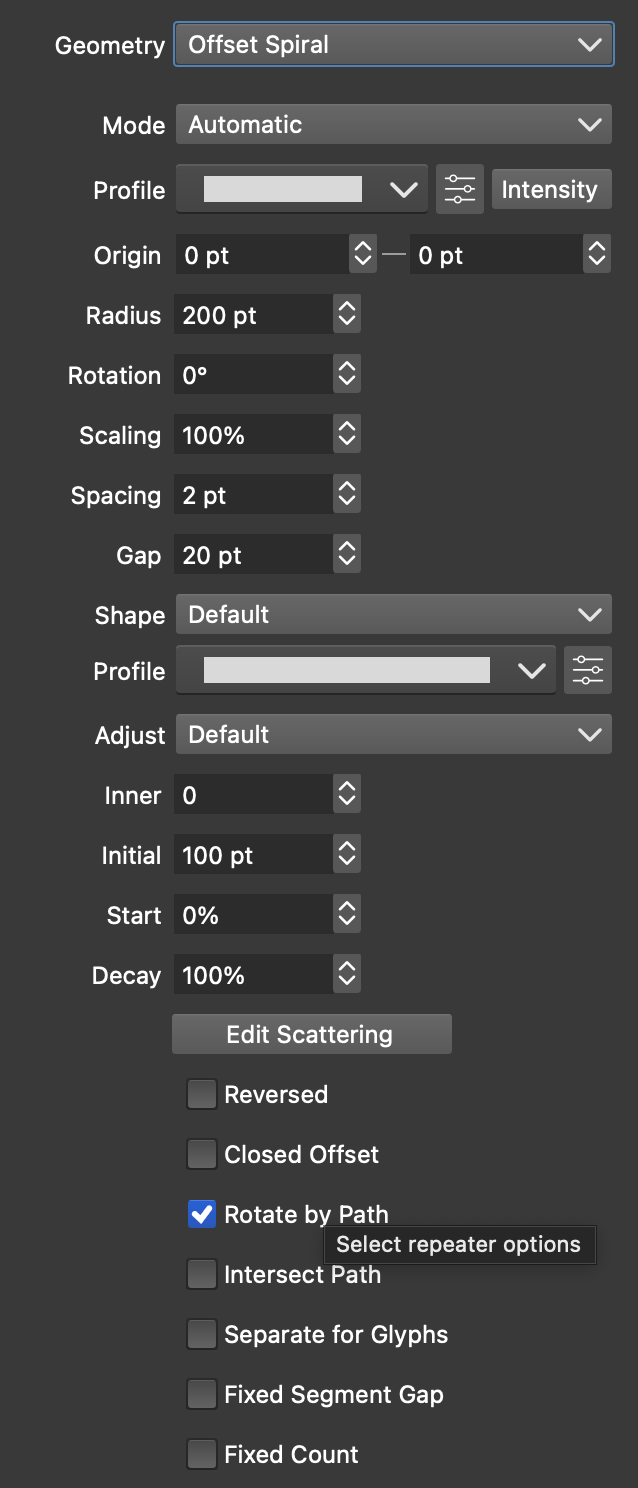Open the upper Profile curve swatch dropdown
This screenshot has height=1488, width=638.
[302, 189]
